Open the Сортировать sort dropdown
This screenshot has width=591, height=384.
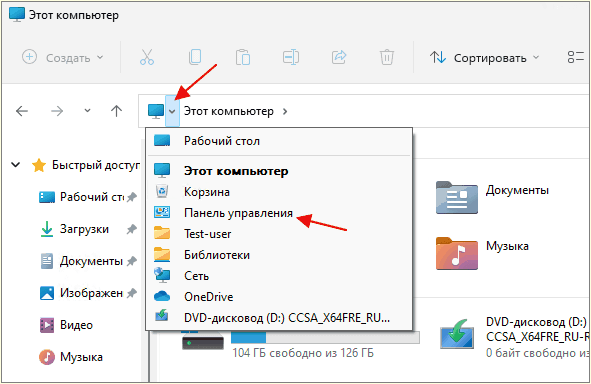tap(485, 58)
